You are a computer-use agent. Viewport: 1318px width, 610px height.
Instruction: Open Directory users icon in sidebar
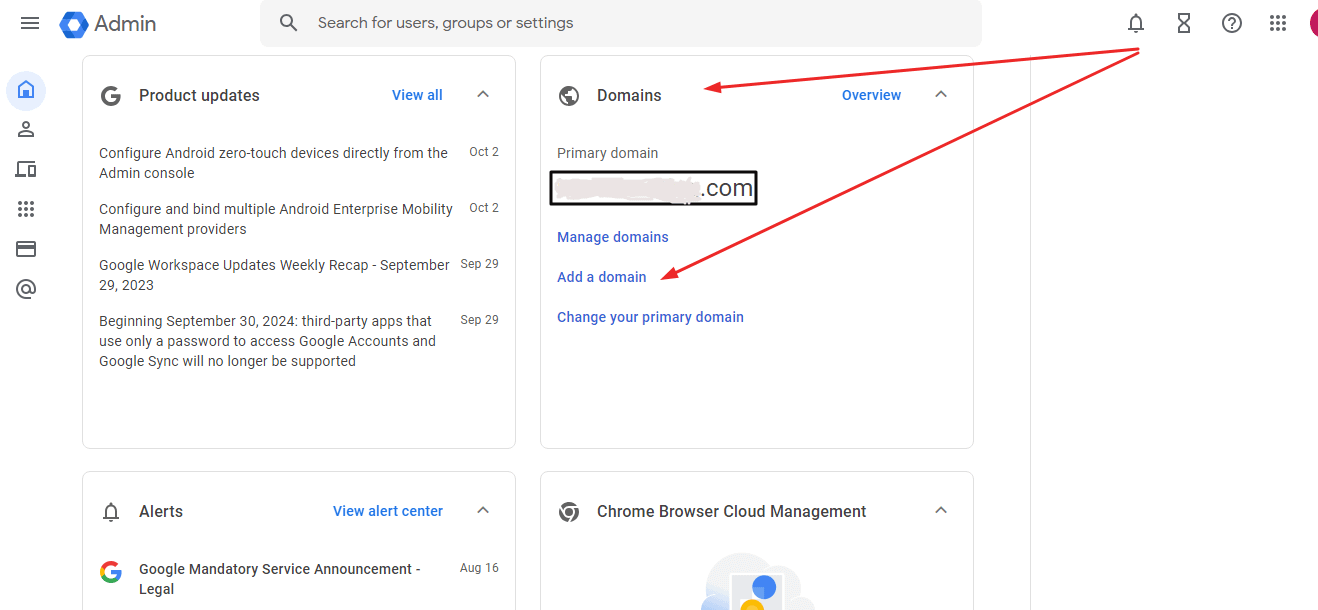(x=26, y=129)
